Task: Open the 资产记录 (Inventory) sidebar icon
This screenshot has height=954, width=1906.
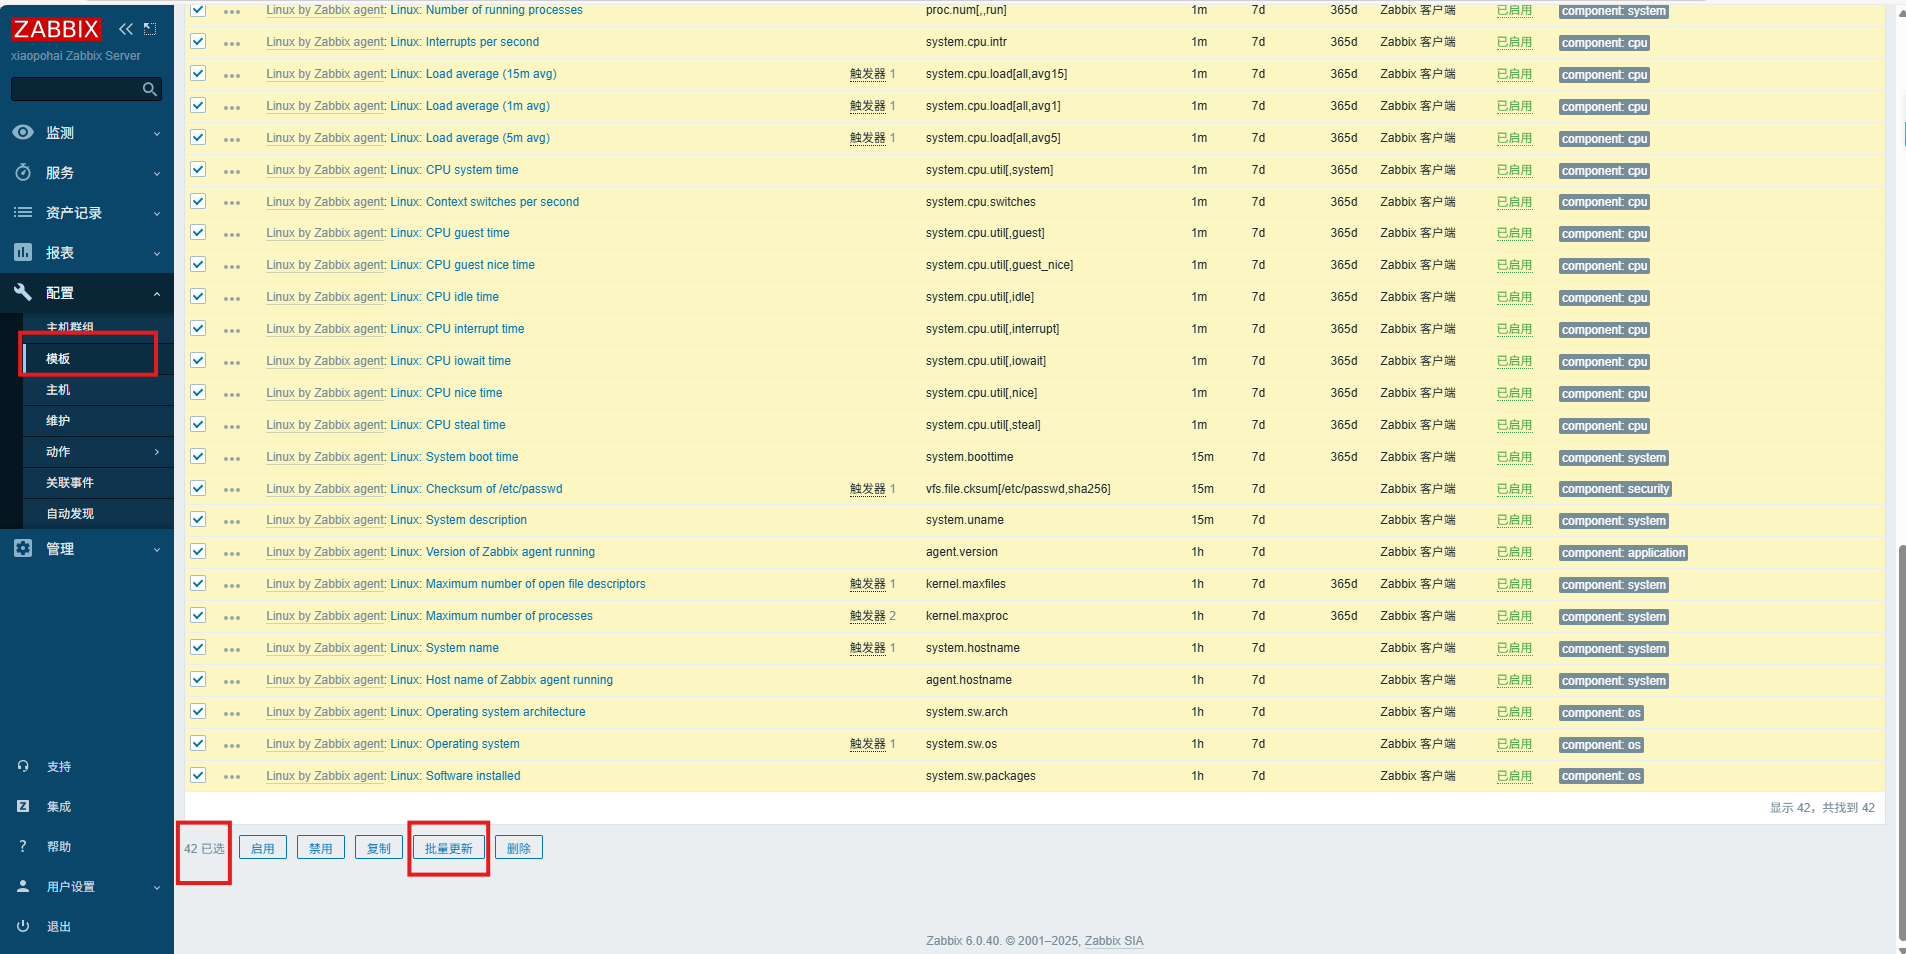Action: 22,212
